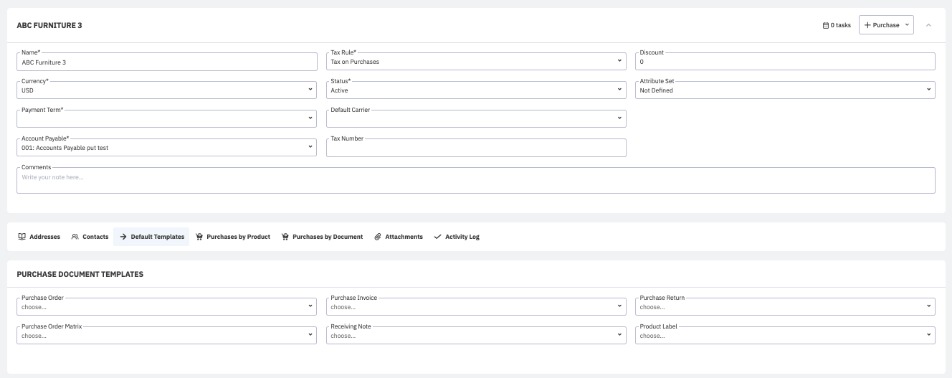
Task: Click the Addresses book icon
Action: tap(22, 237)
